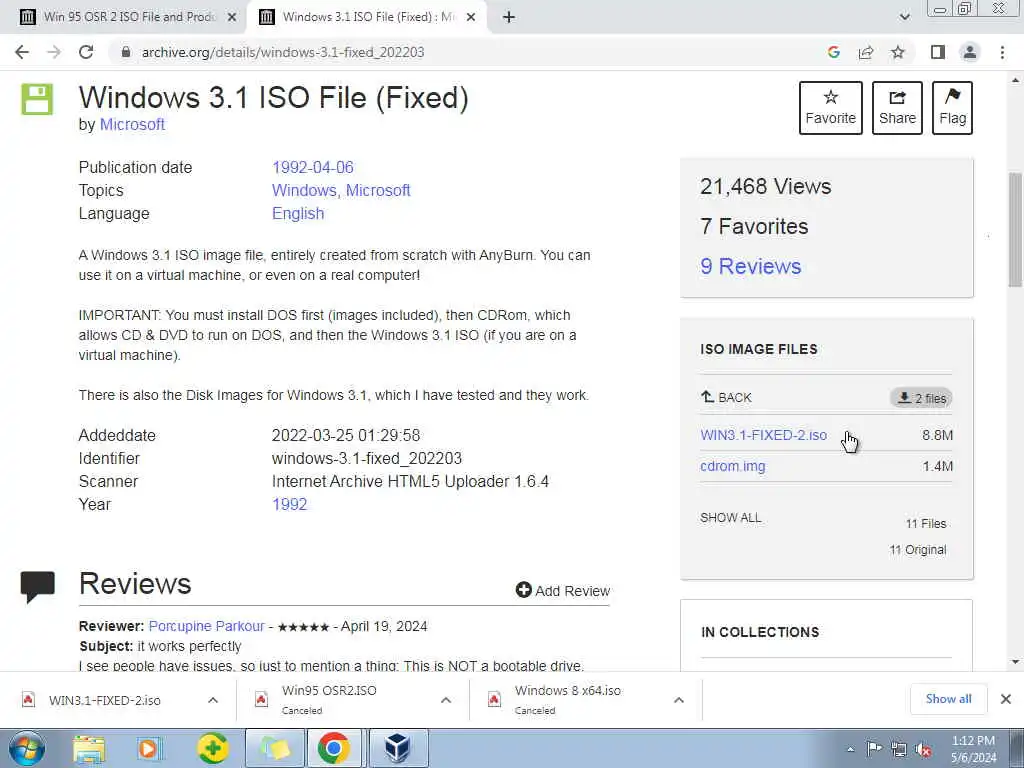Click Add Review link
The height and width of the screenshot is (768, 1024).
563,590
